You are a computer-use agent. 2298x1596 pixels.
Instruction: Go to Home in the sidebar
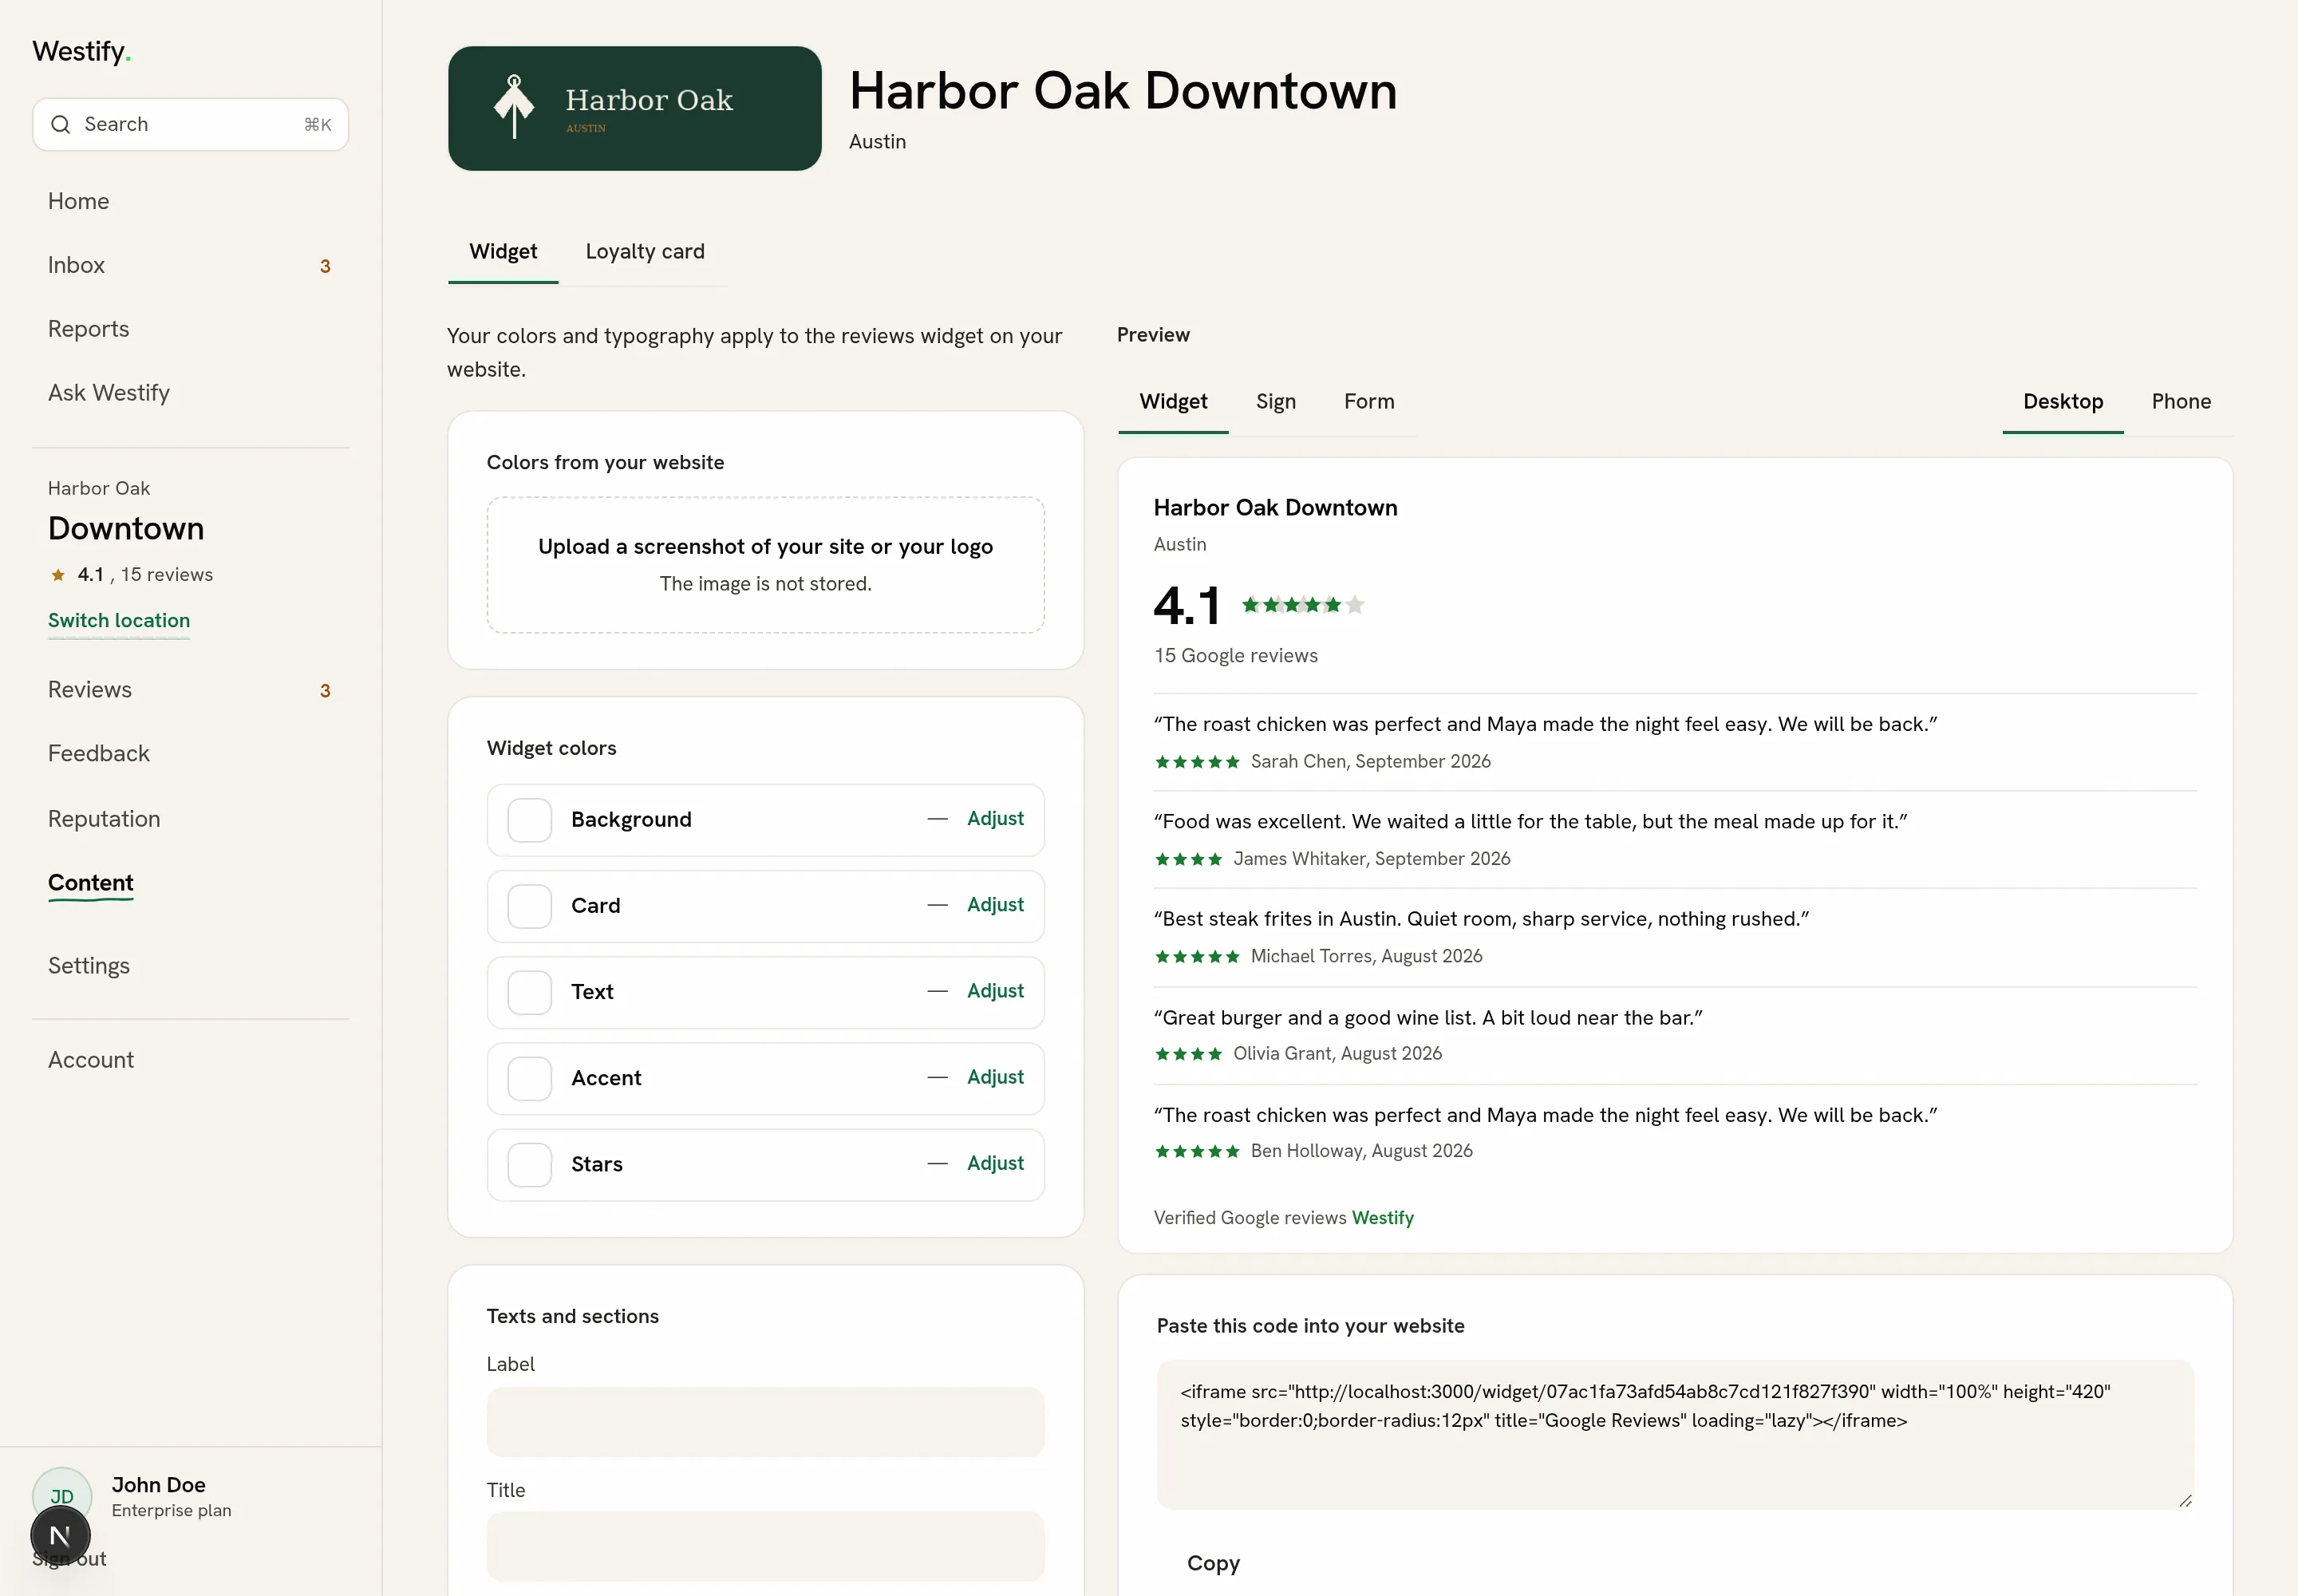pos(79,201)
